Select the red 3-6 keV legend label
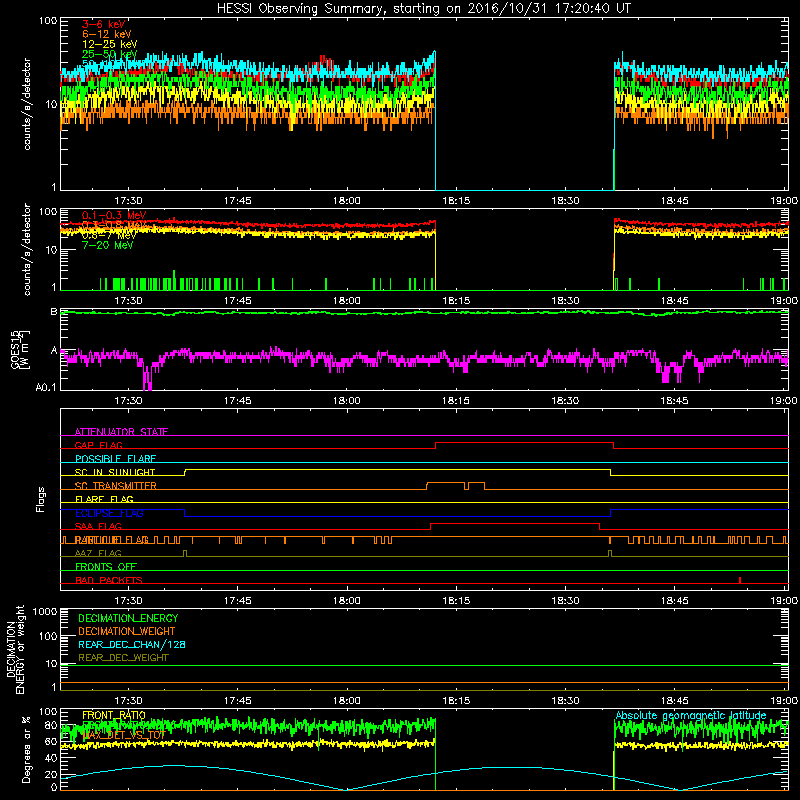 coord(103,24)
